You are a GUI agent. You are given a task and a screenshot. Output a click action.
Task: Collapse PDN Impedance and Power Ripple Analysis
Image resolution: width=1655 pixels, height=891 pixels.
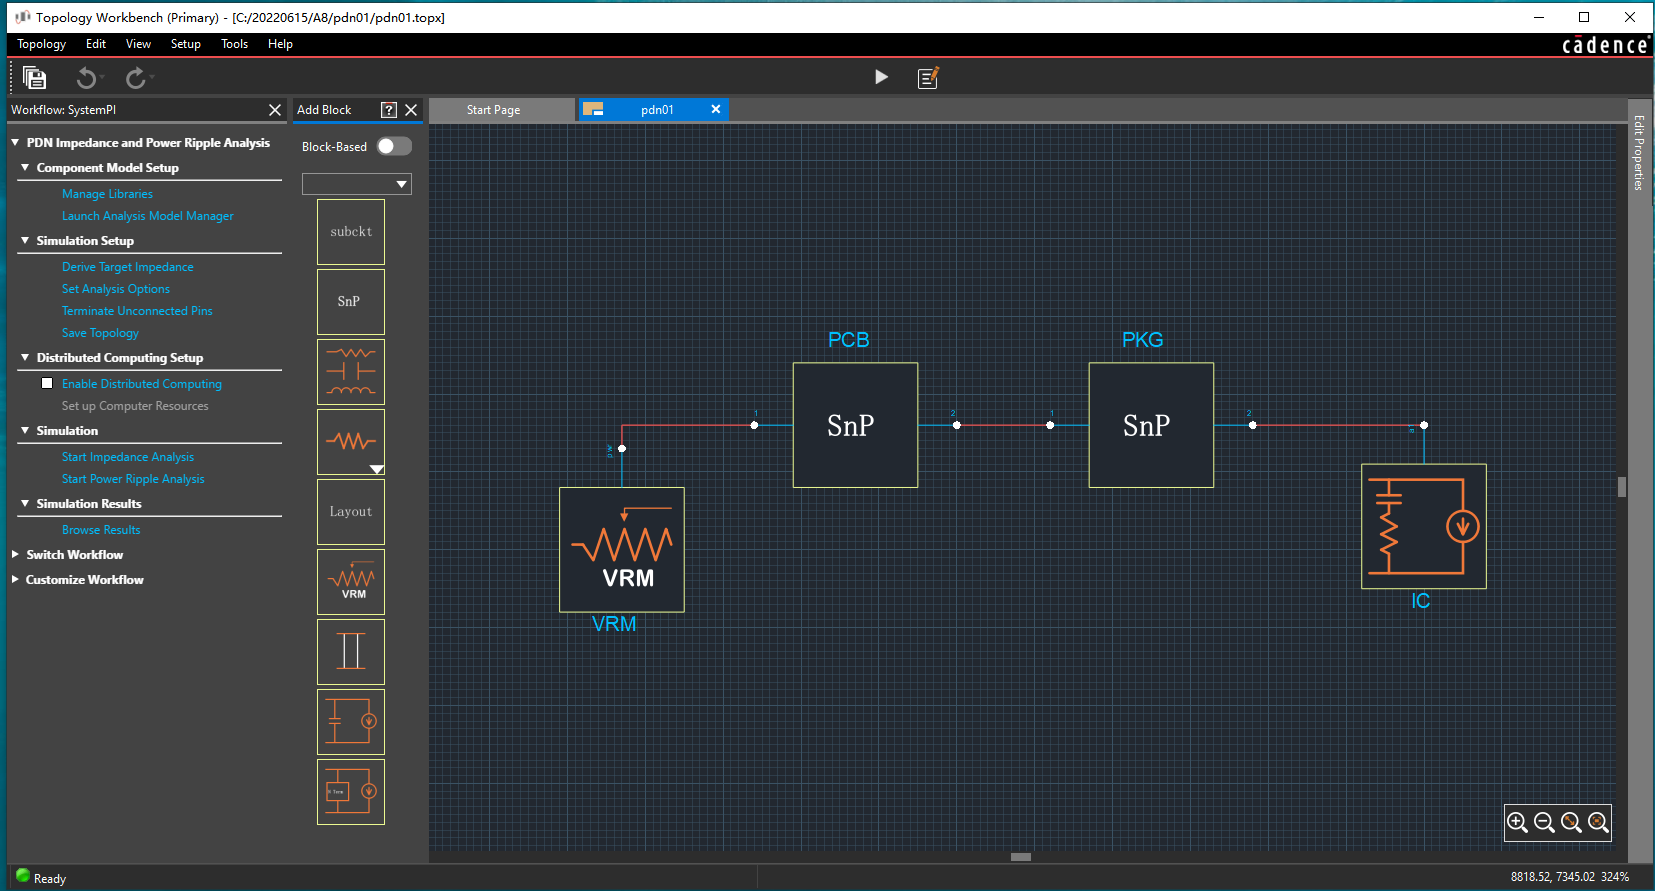[15, 143]
